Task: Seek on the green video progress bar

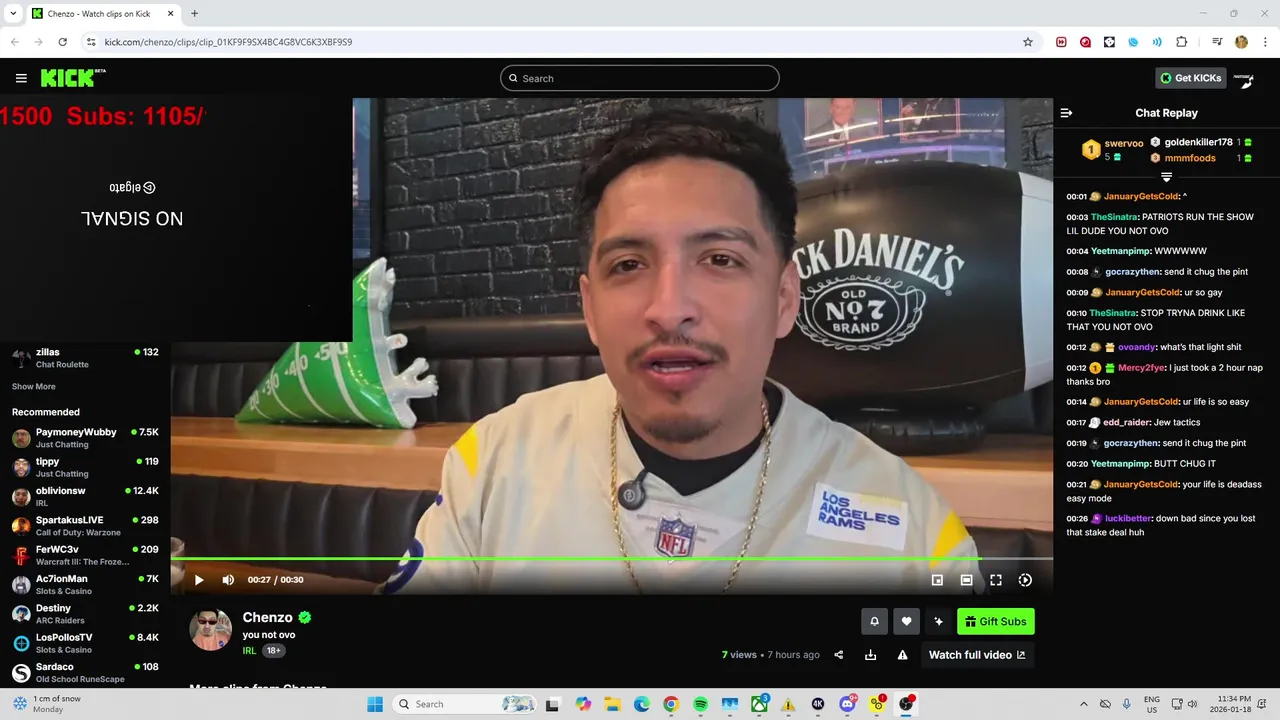Action: 611,559
